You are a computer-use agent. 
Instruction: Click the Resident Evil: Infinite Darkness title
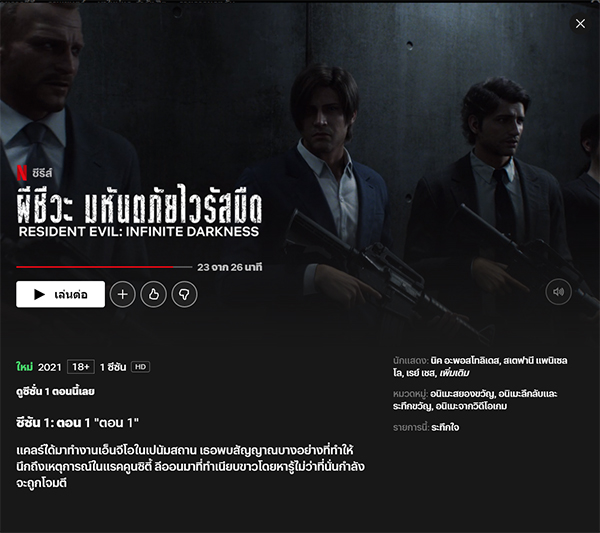tap(139, 232)
